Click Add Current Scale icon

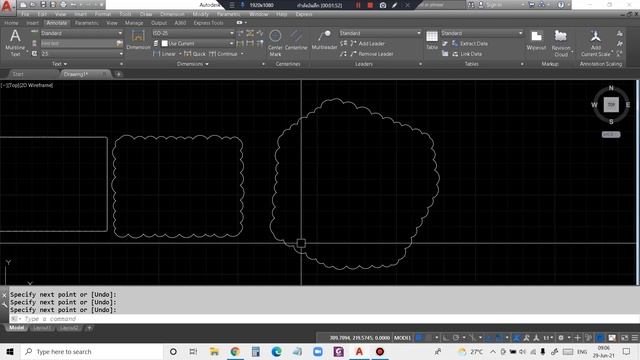(x=596, y=43)
